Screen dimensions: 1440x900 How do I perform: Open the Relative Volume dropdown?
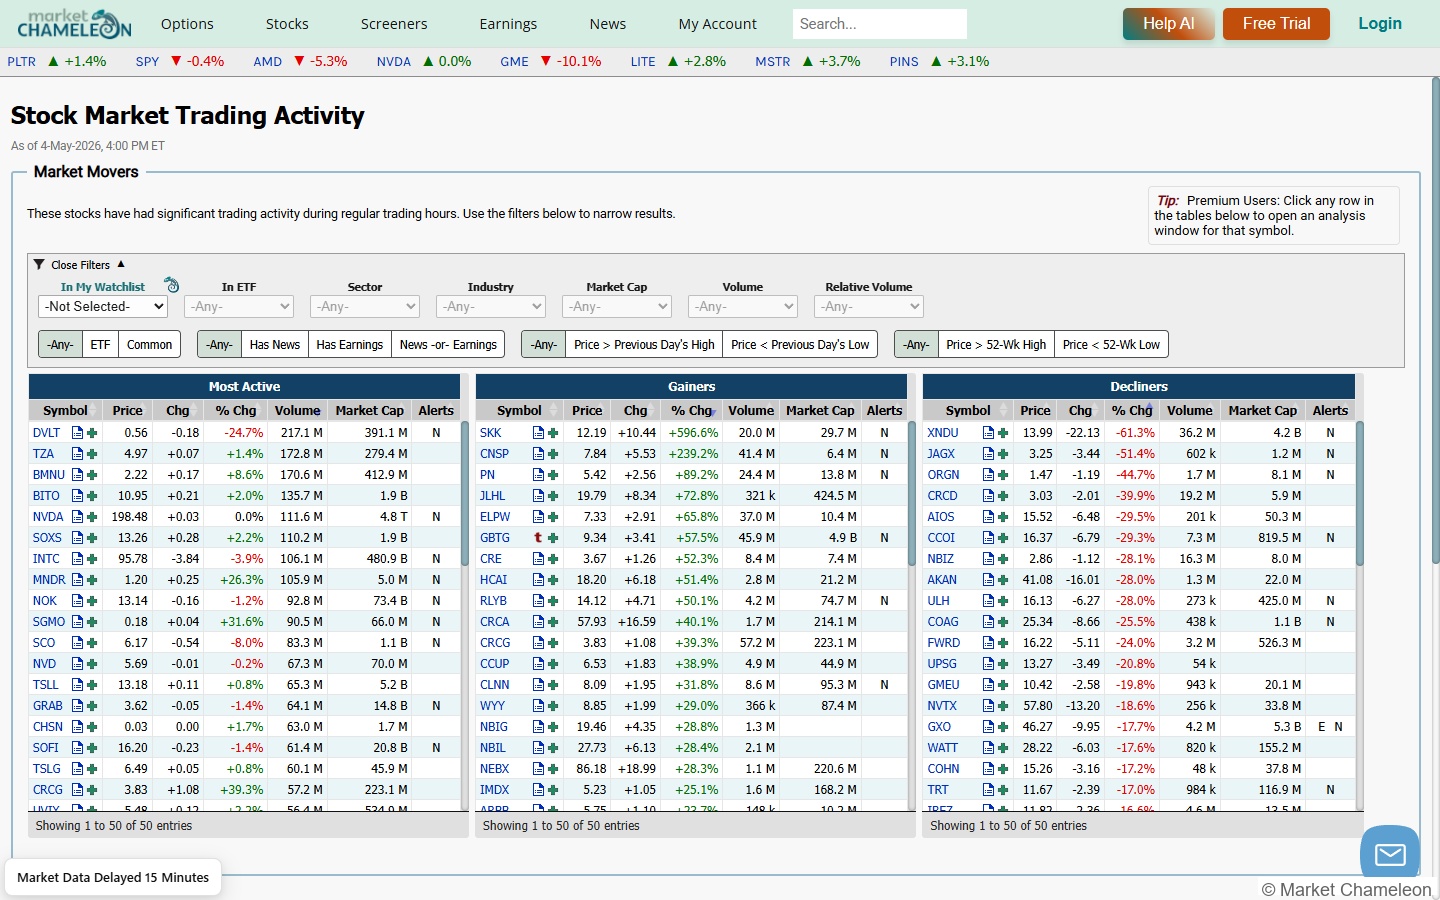869,307
